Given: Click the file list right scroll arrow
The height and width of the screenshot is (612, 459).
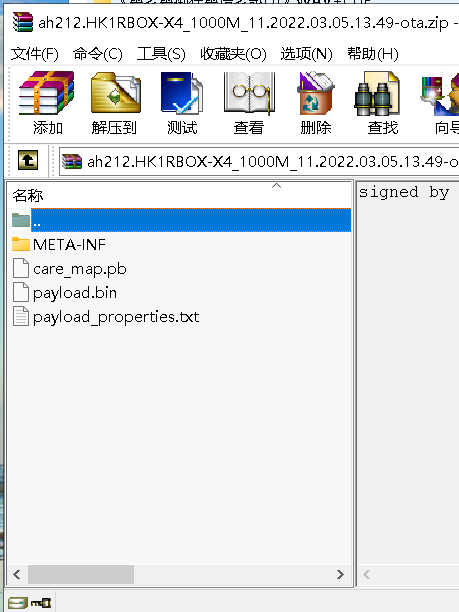Looking at the screenshot, I should 340,575.
